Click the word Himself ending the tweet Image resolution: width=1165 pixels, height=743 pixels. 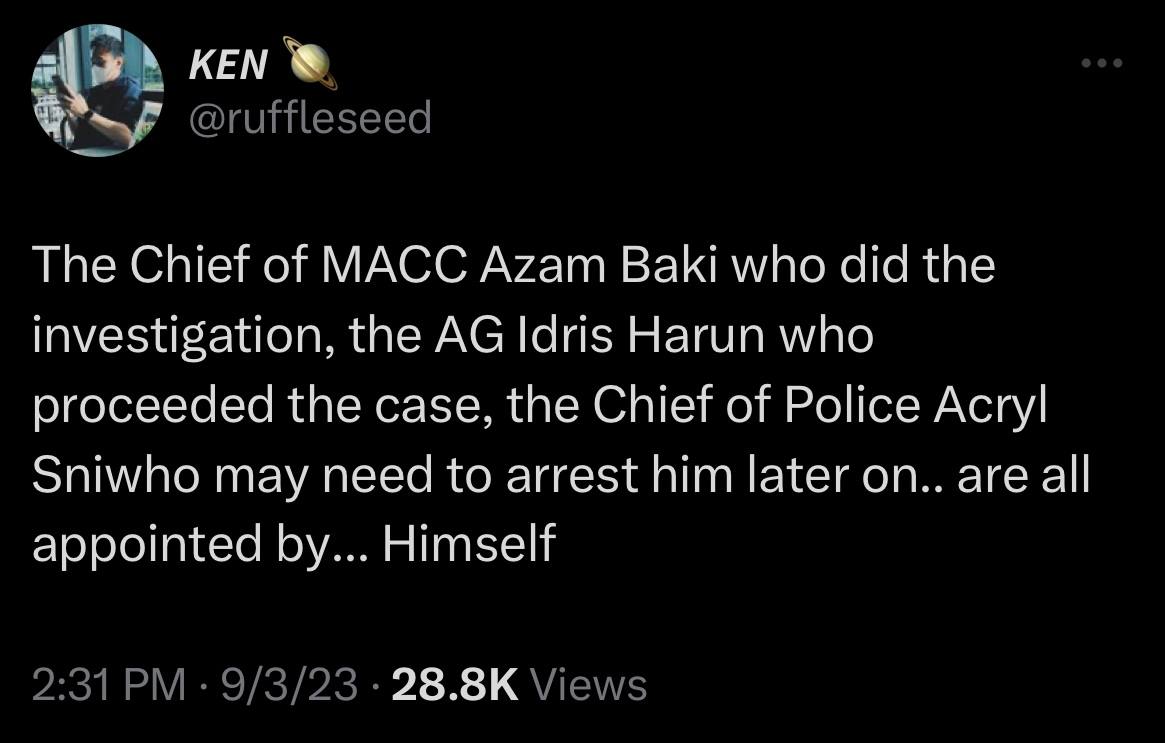(468, 544)
